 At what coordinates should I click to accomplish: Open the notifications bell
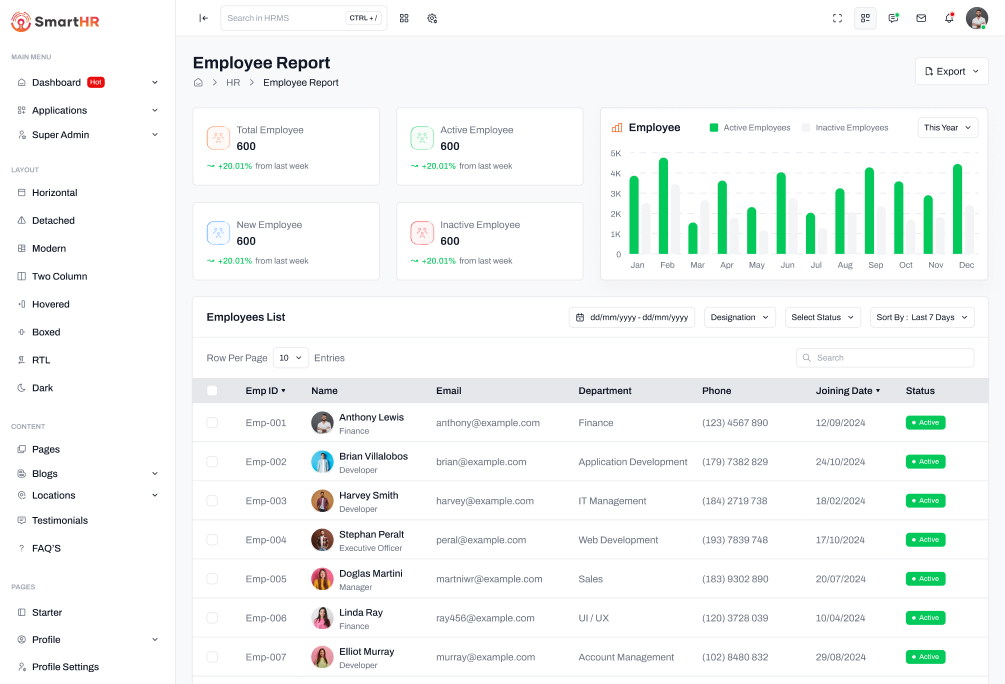point(949,18)
